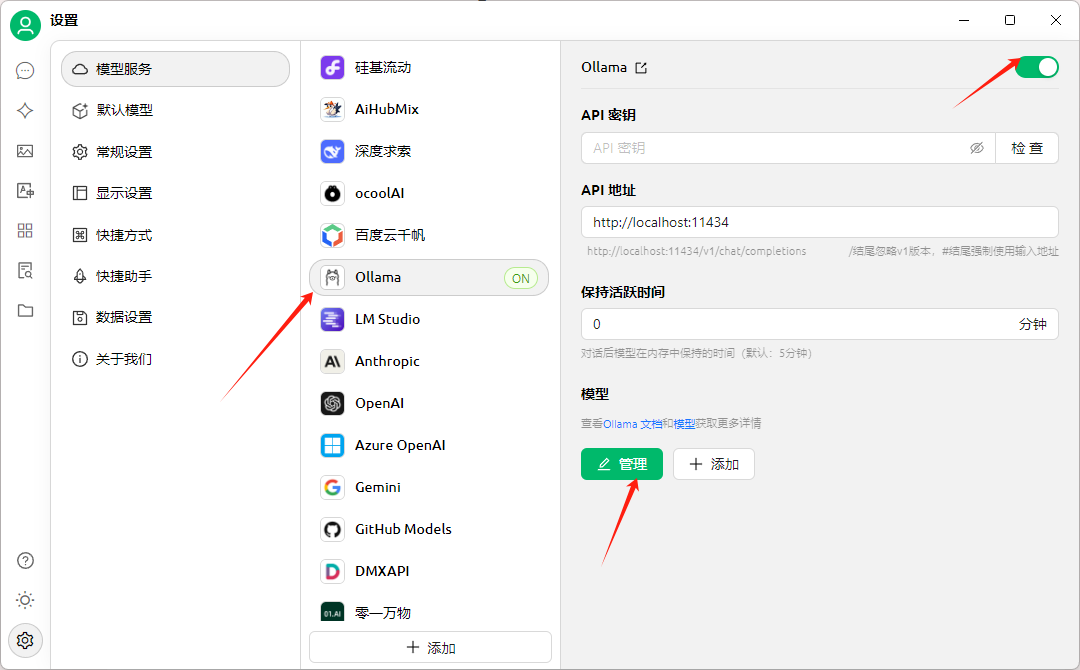The width and height of the screenshot is (1080, 670).
Task: Click the Ollama title in right panel
Action: tap(604, 67)
